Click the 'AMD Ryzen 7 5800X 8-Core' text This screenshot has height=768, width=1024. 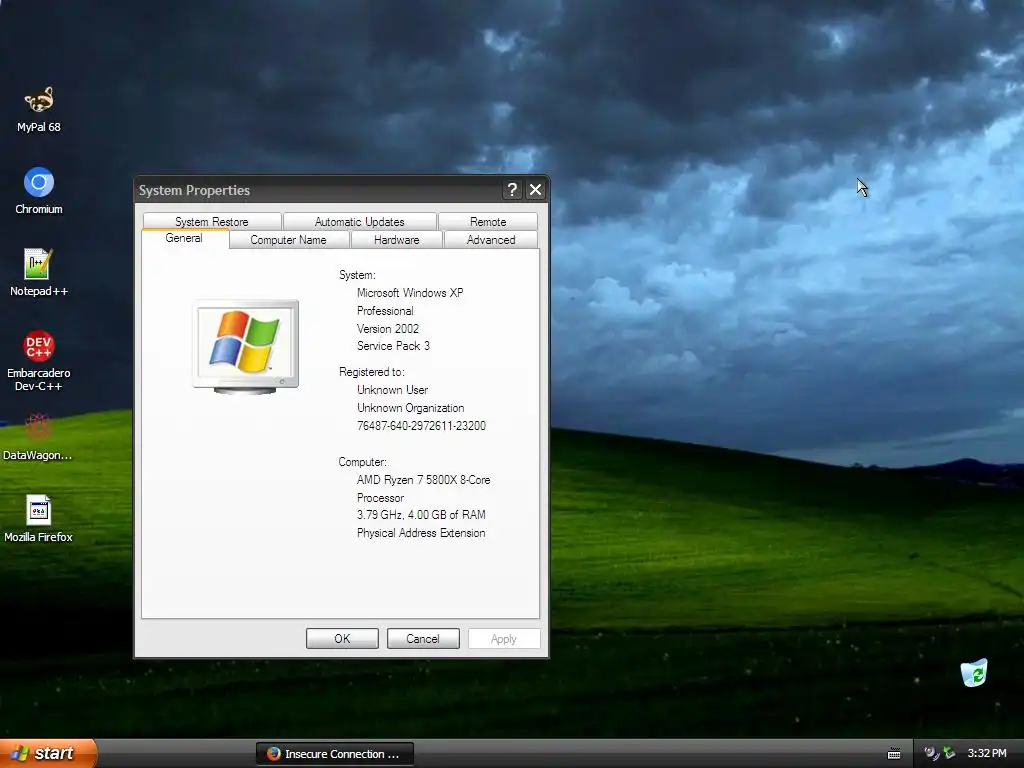(x=423, y=480)
